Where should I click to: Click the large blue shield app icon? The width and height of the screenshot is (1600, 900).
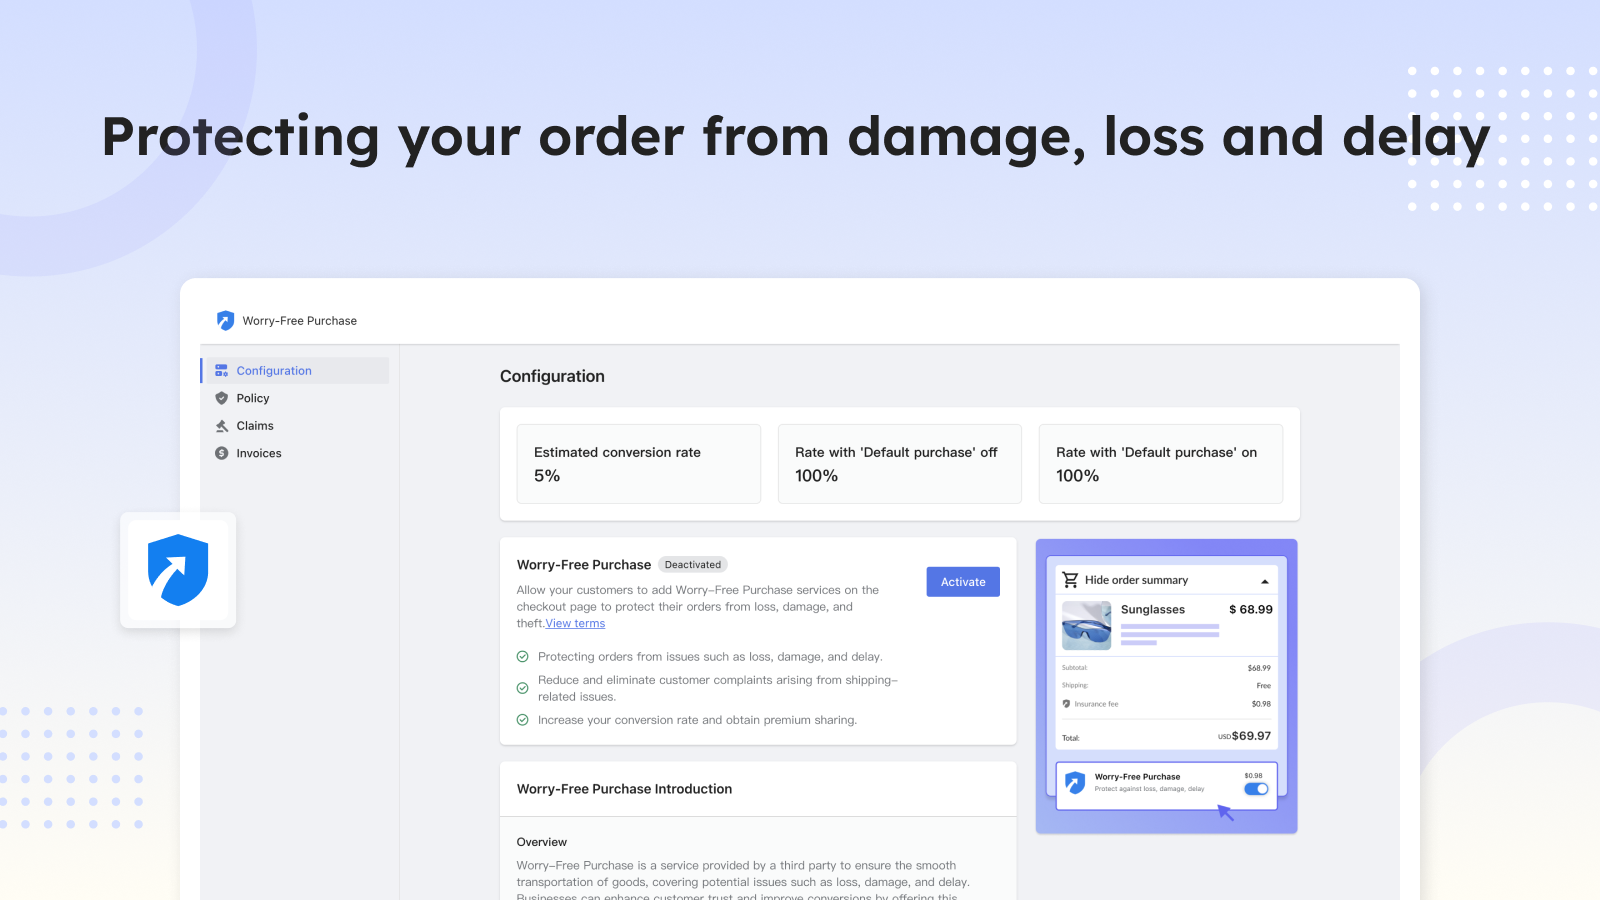coord(178,570)
